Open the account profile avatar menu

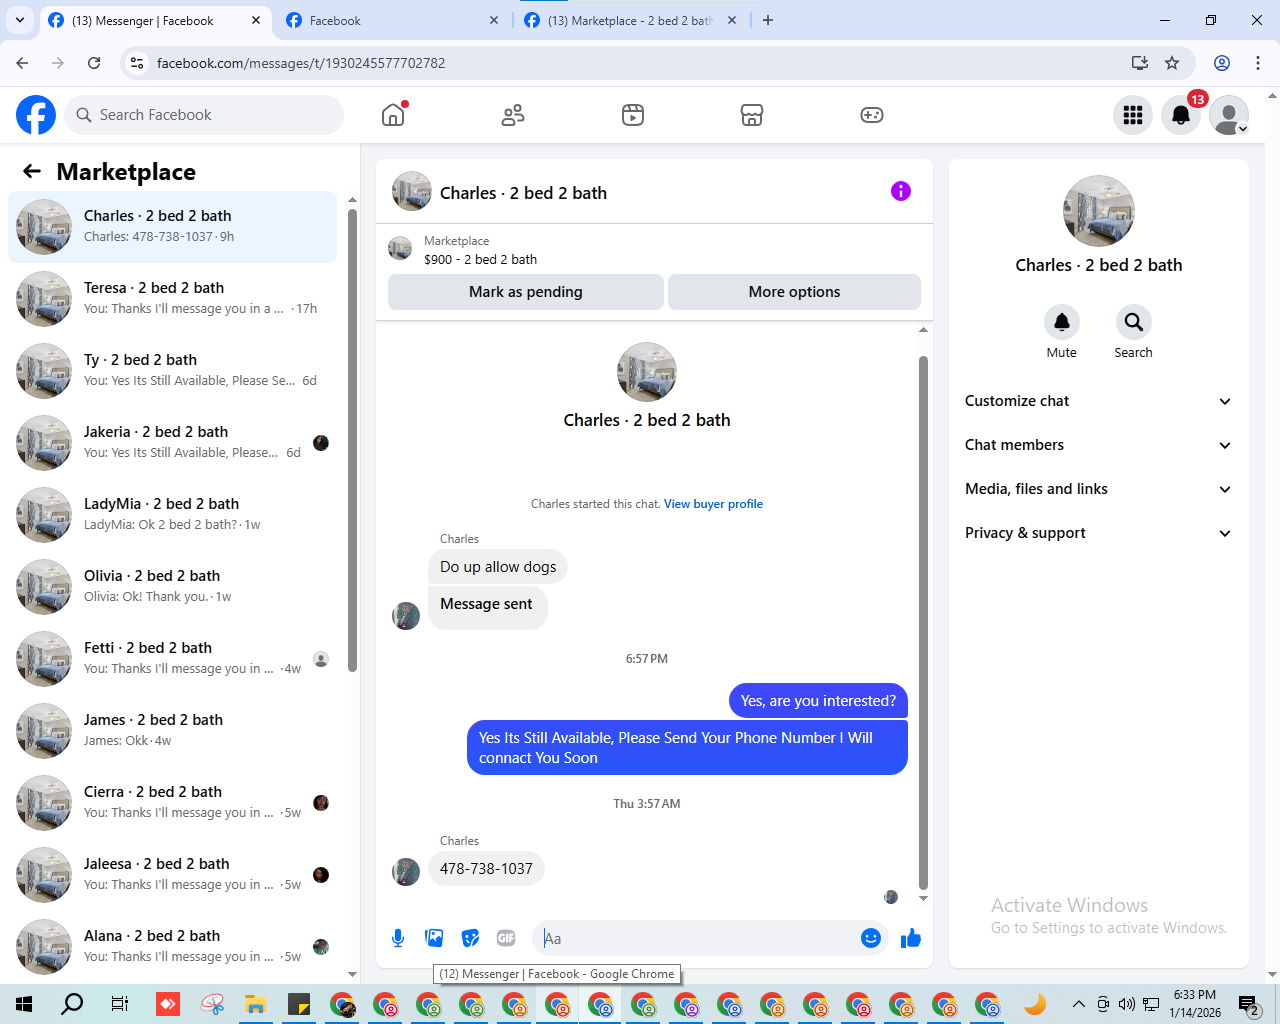point(1229,115)
